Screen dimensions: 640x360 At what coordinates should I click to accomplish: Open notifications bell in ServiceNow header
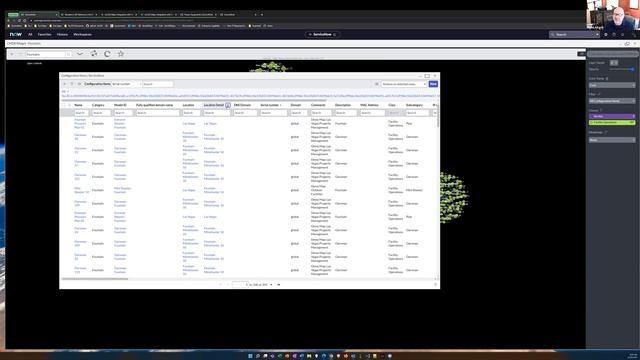click(622, 35)
